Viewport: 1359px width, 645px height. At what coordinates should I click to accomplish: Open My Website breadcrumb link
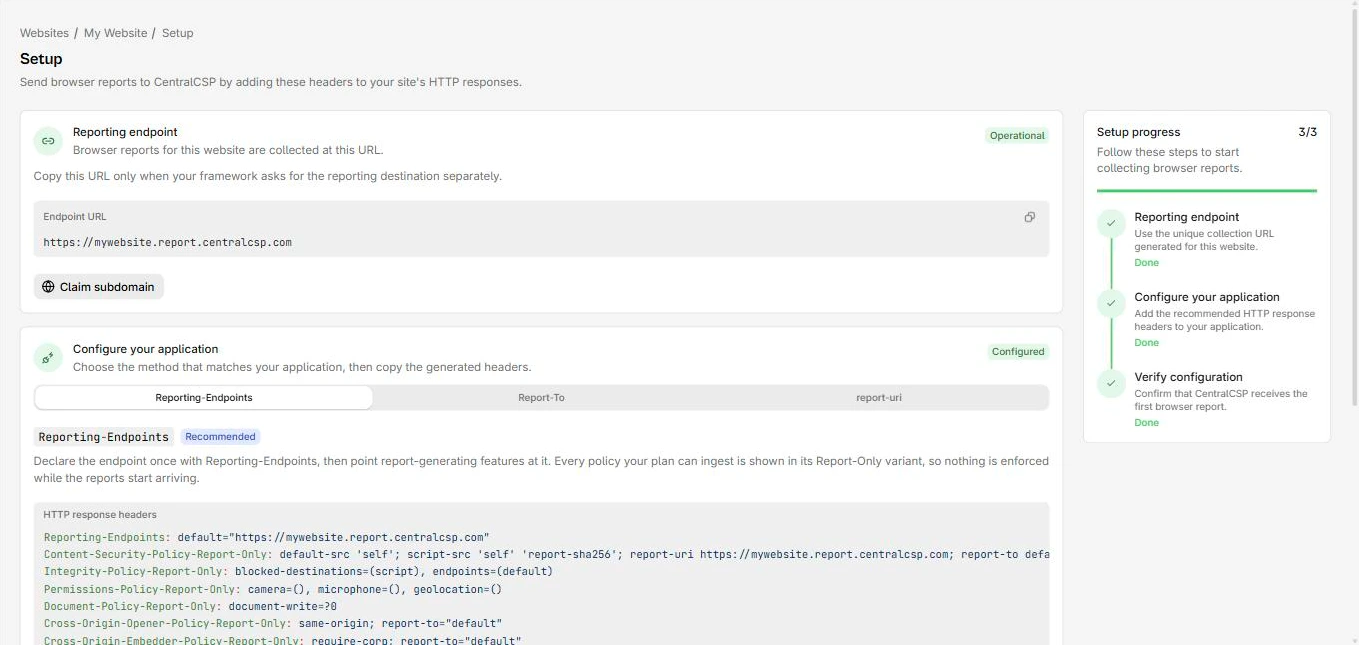[115, 33]
